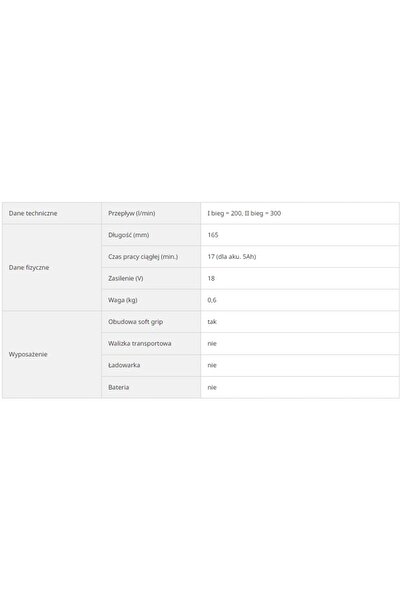Click the Przepływ (l/min) label
401x601 pixels.
point(131,213)
